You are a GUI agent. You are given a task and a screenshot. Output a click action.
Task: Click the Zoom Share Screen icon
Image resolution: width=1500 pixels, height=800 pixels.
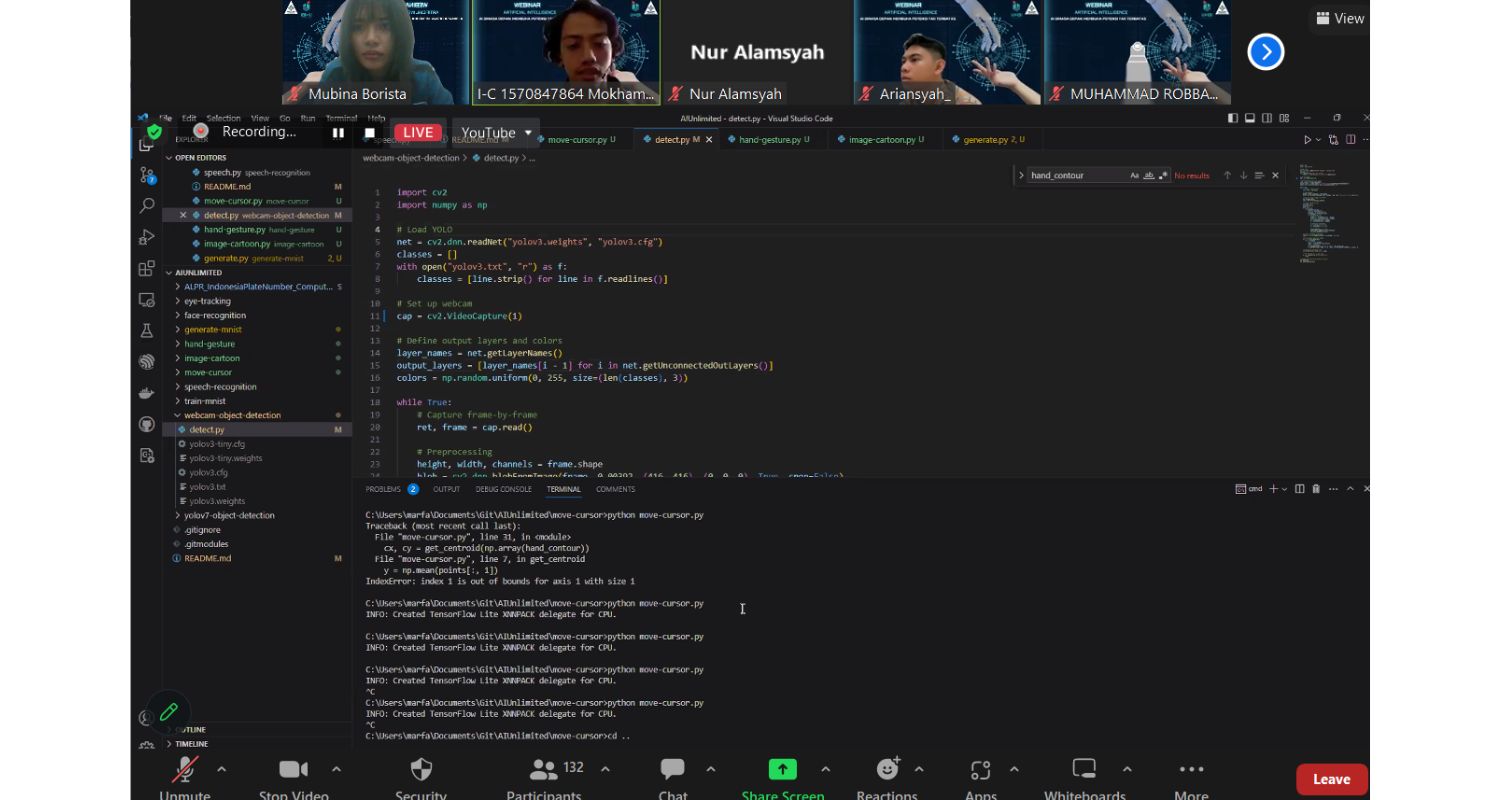(x=782, y=769)
